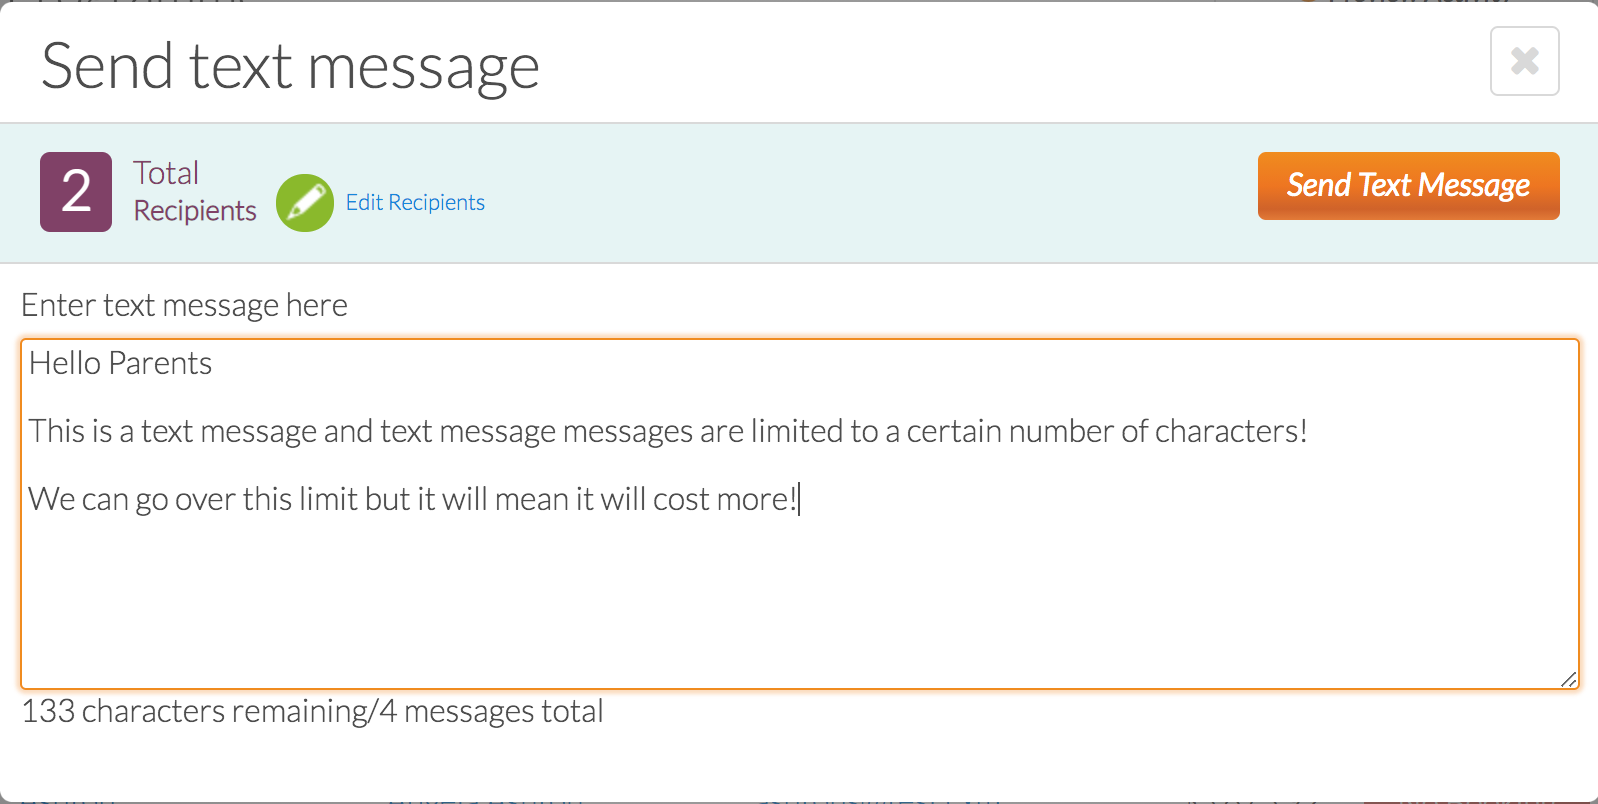Viewport: 1598px width, 804px height.
Task: Click the 'Send text message' dialog title
Action: 290,67
